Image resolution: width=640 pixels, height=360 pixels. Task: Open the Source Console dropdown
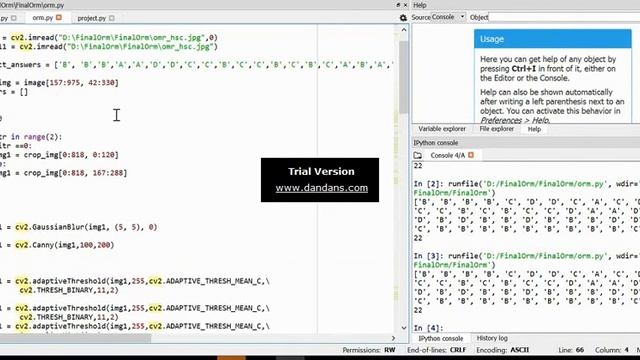tap(448, 17)
